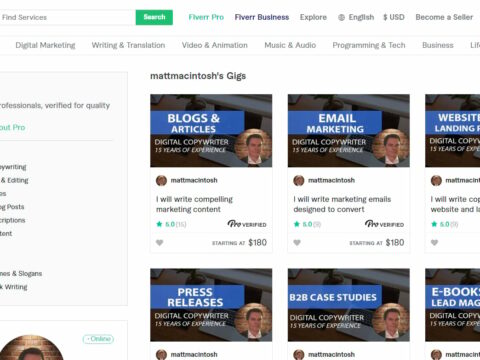The height and width of the screenshot is (360, 480).
Task: Select Proofreading & Editing sidebar item
Action: [x=14, y=180]
